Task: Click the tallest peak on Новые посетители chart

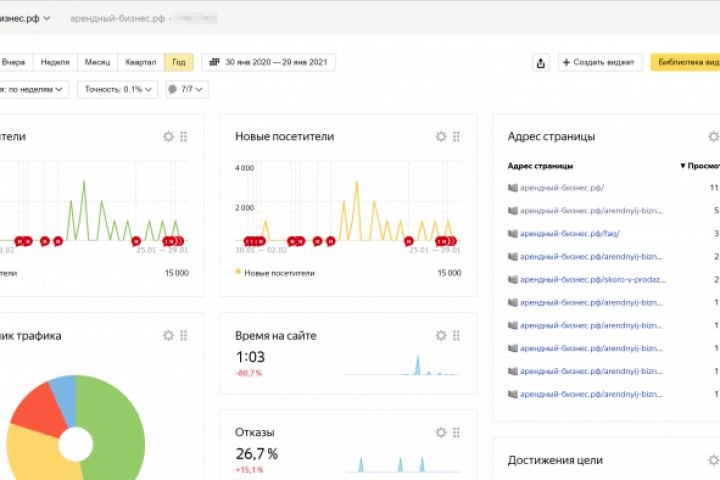Action: click(x=356, y=183)
